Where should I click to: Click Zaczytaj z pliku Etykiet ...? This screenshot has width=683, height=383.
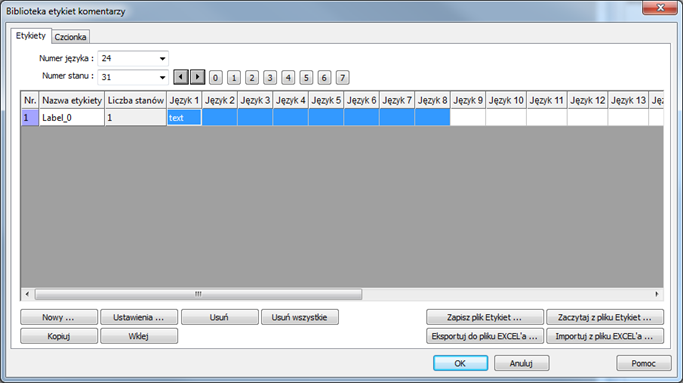[x=605, y=317]
